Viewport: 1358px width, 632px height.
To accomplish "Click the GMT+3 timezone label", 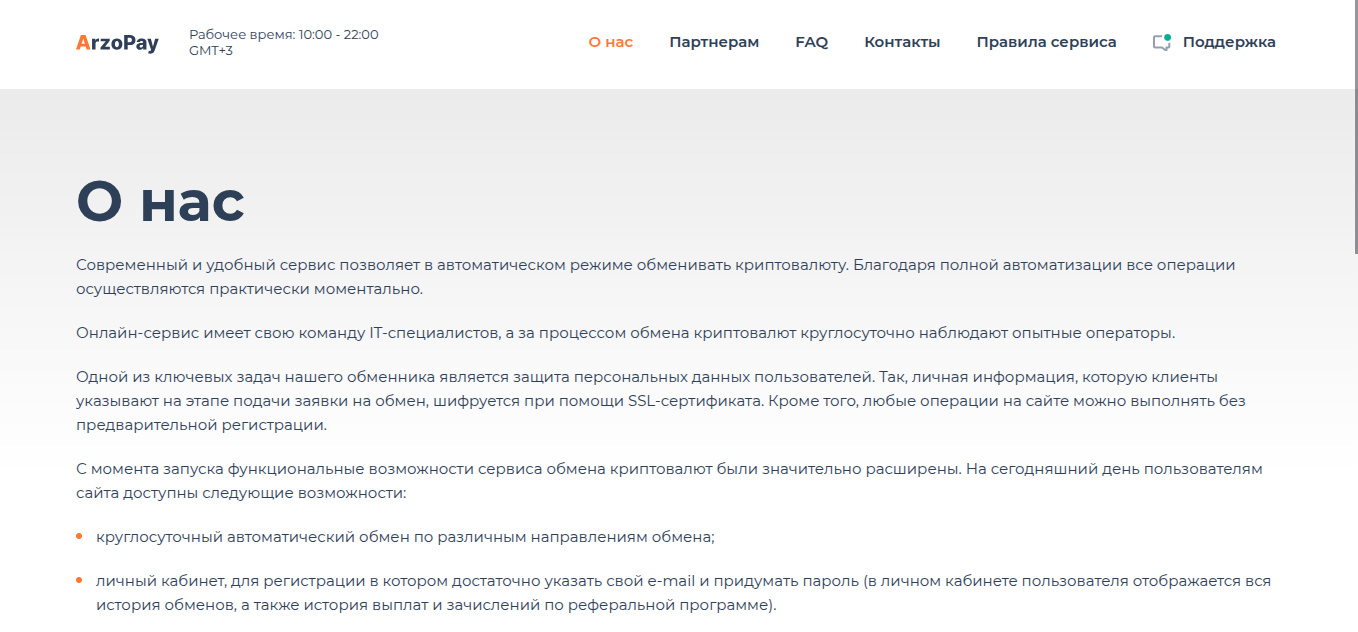I will tap(211, 51).
